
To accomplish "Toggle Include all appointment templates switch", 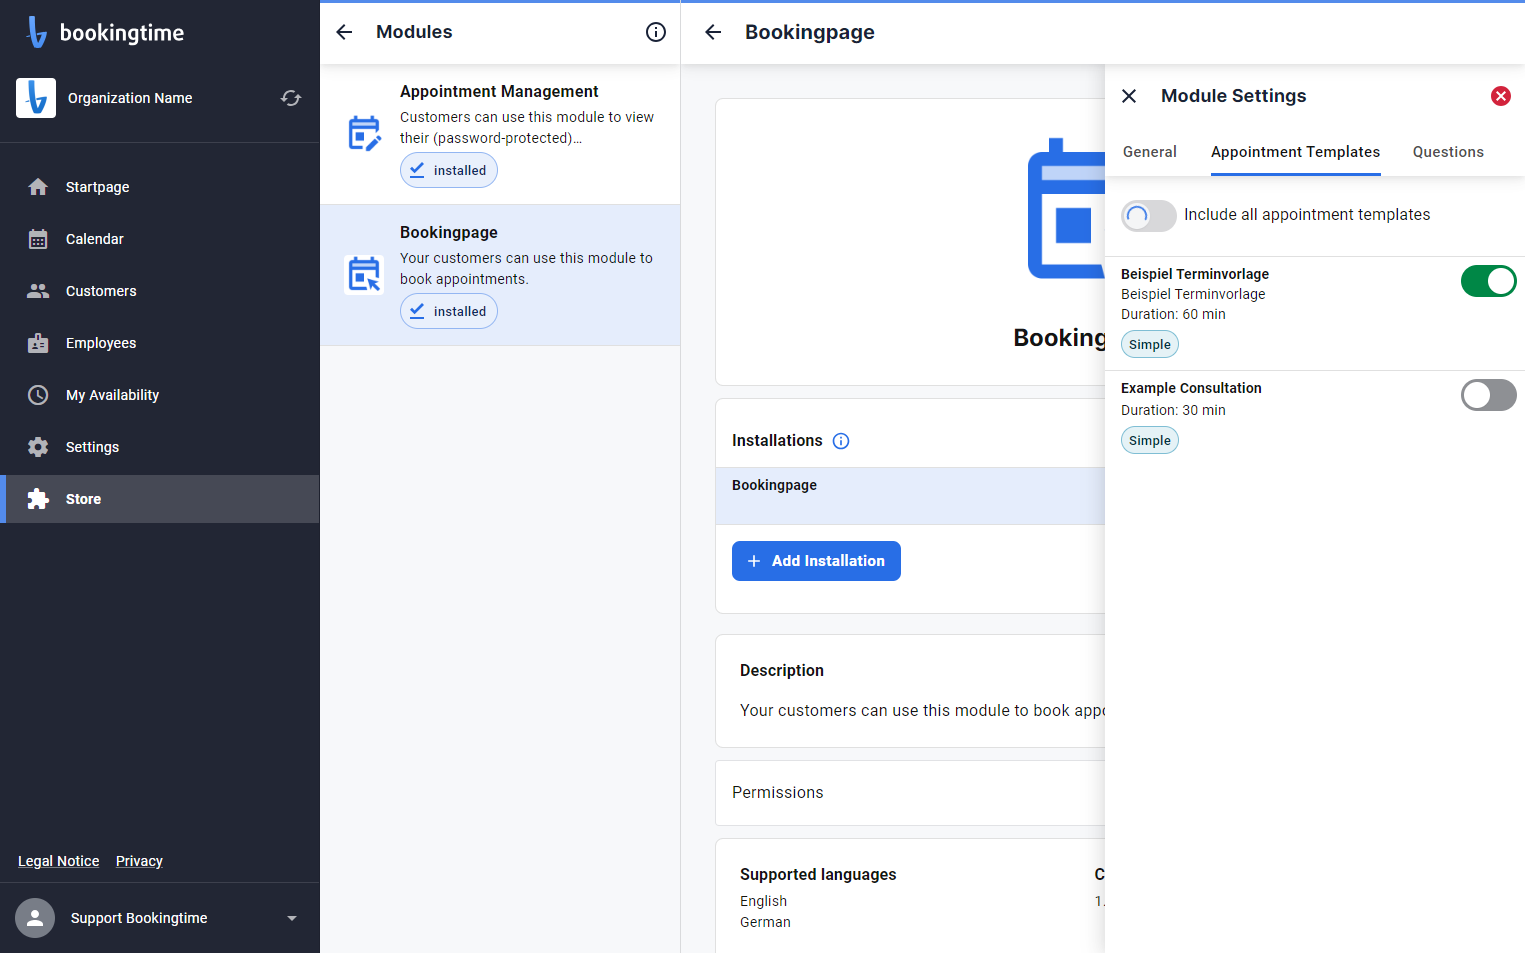I will point(1149,215).
